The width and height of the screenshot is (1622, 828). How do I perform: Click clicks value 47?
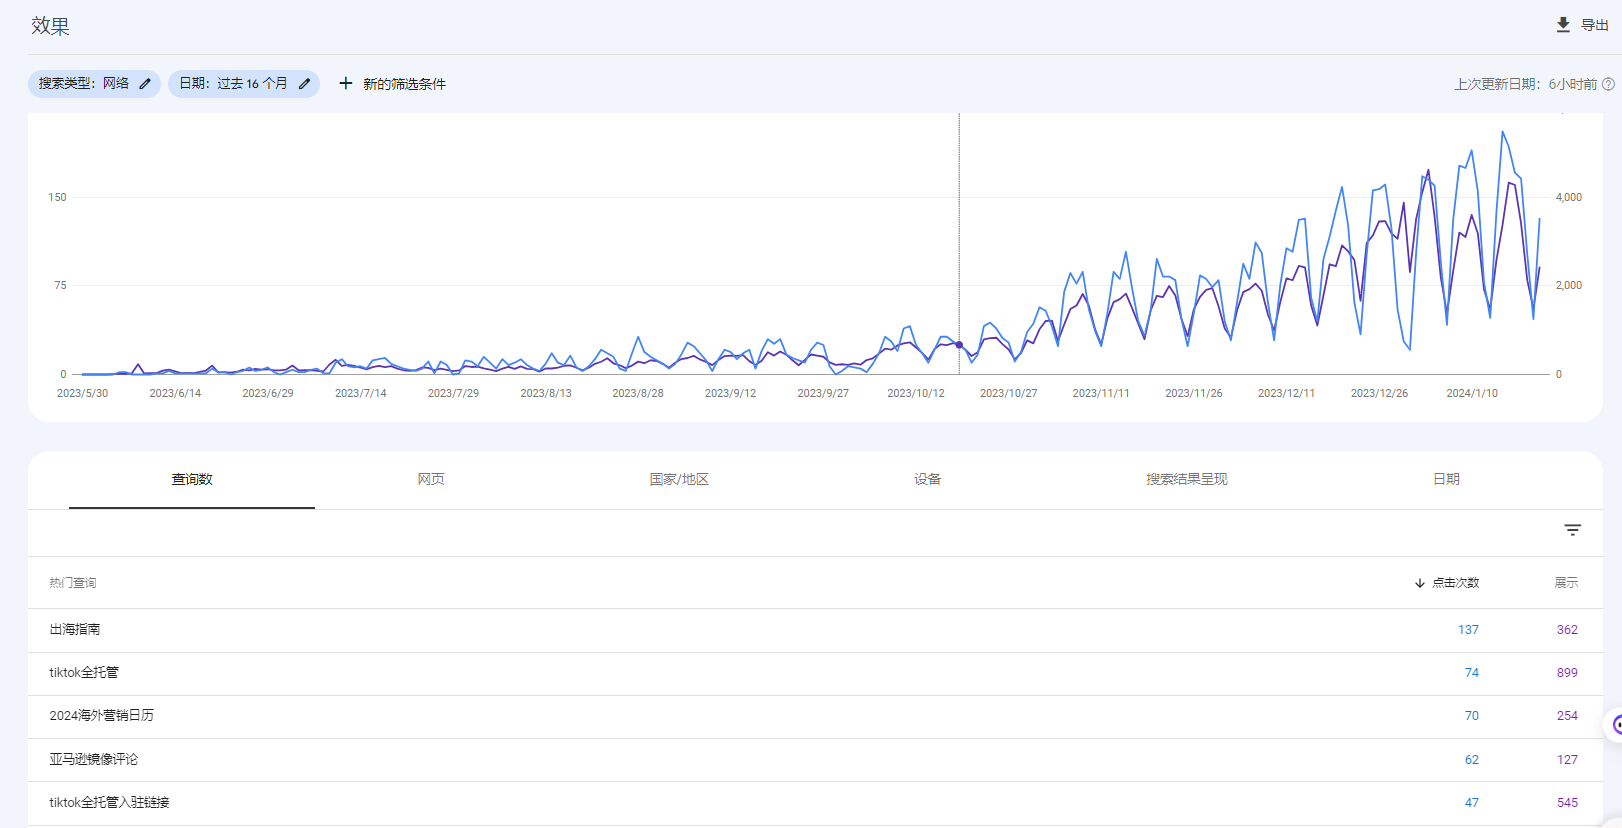pos(1472,803)
